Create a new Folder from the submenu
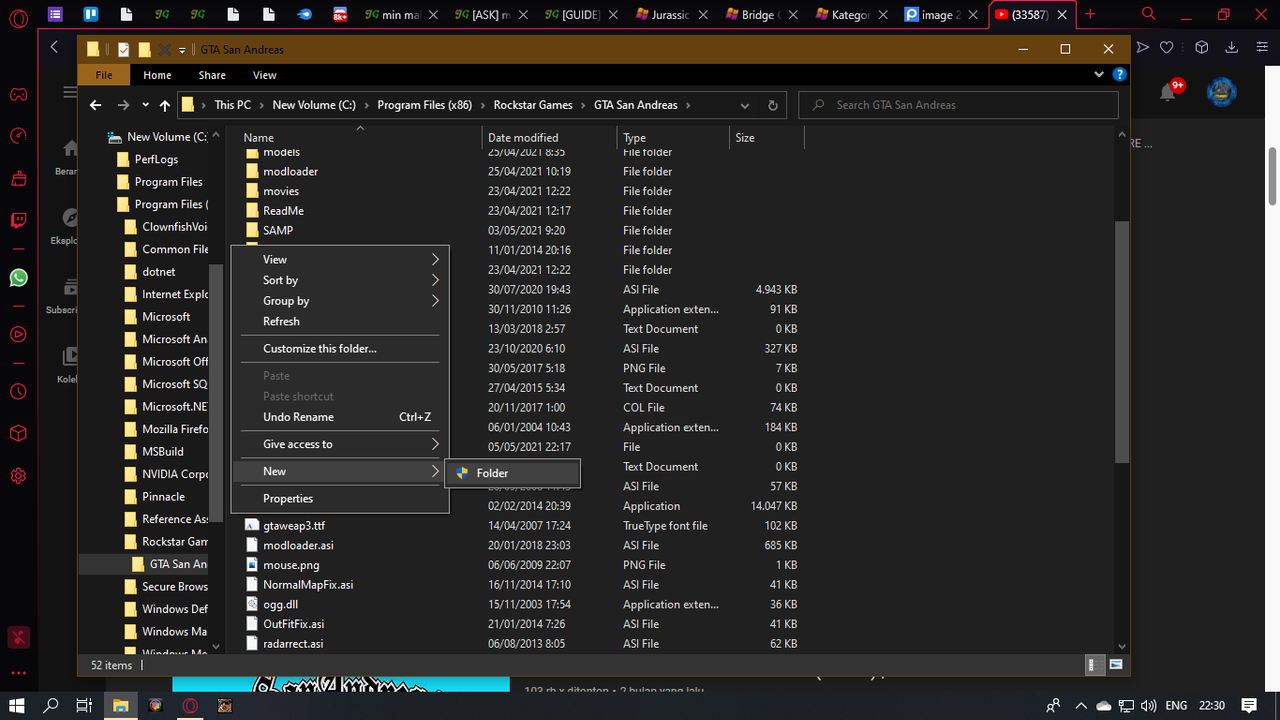The image size is (1280, 720). point(512,473)
